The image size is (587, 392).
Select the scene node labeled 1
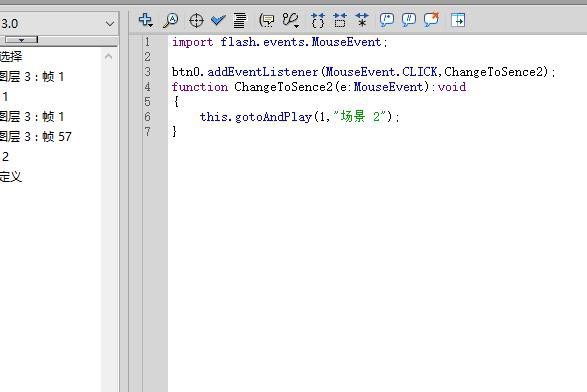click(x=5, y=97)
